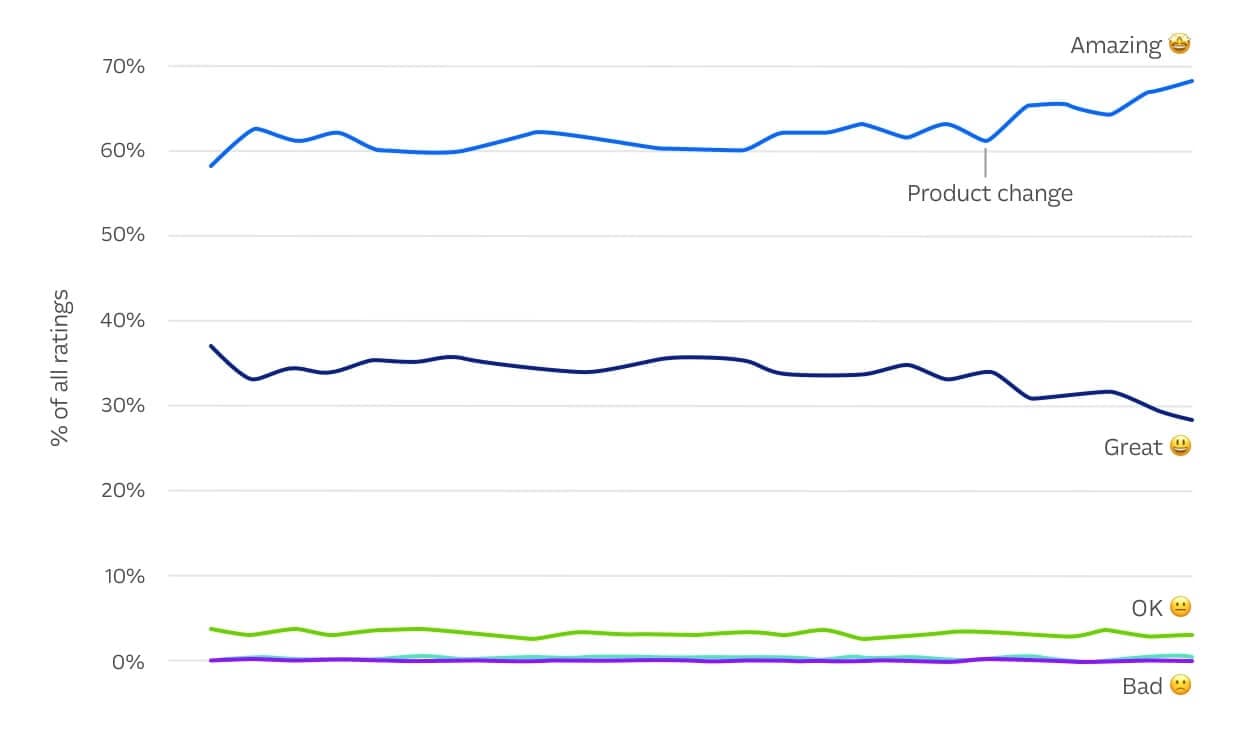
Task: Click the '% of all ratings' axis title
Action: click(60, 368)
